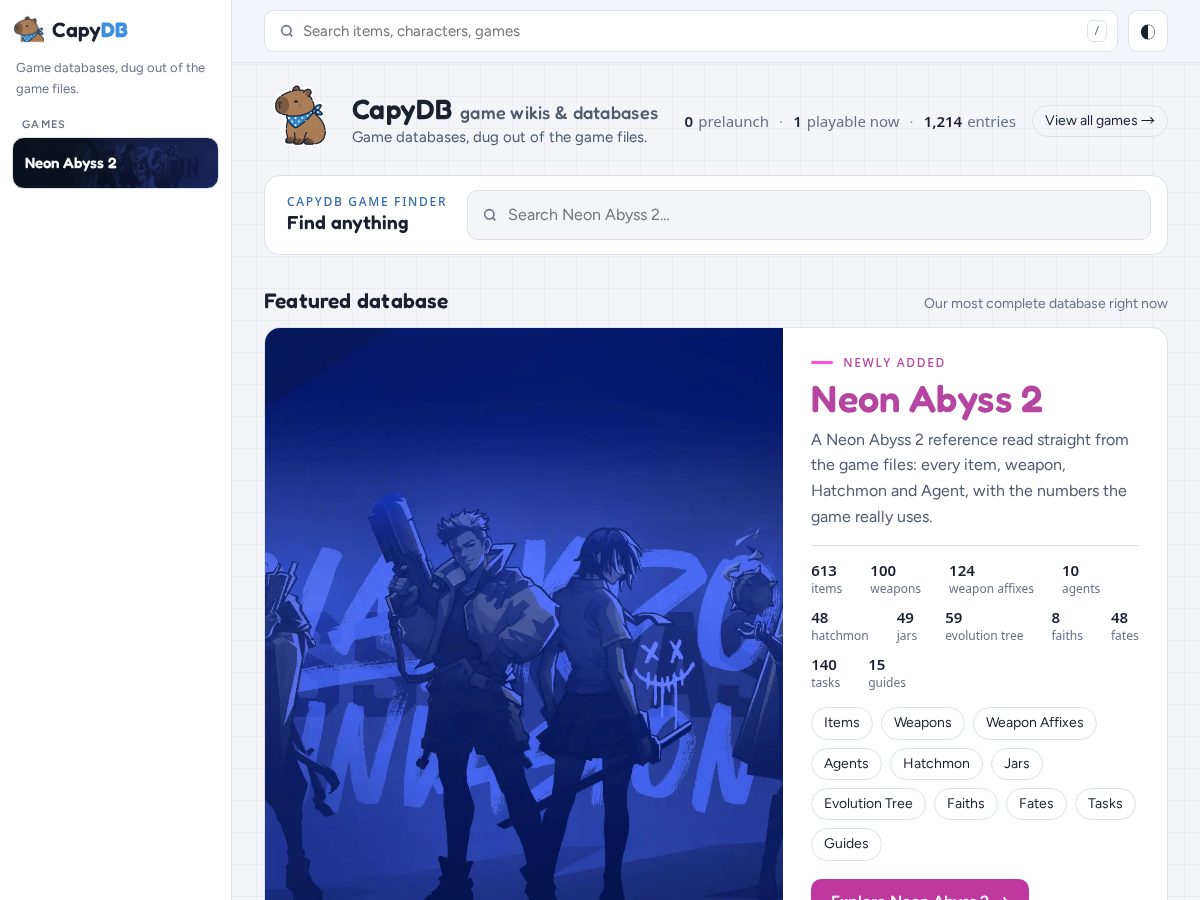Click the Neon Abyss 2 featured title
Image resolution: width=1200 pixels, height=900 pixels.
pos(927,400)
